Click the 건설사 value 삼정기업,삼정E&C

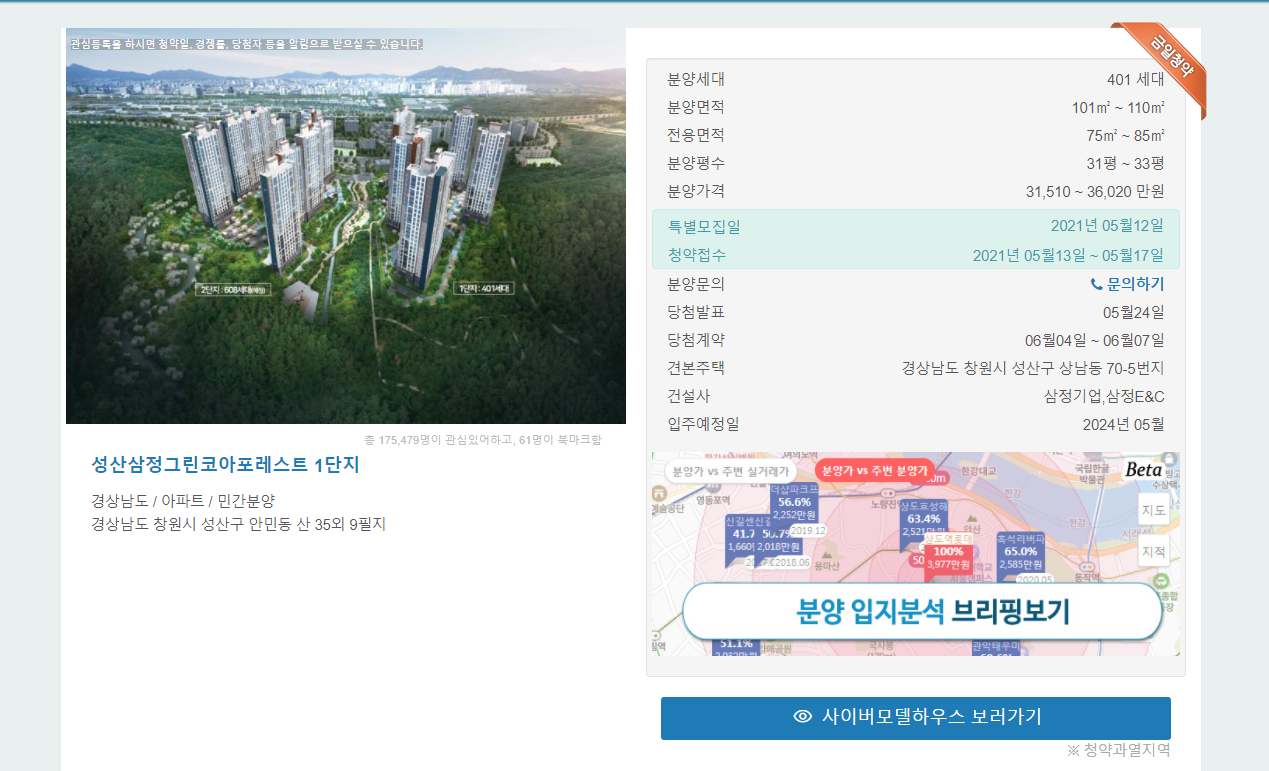[1104, 396]
